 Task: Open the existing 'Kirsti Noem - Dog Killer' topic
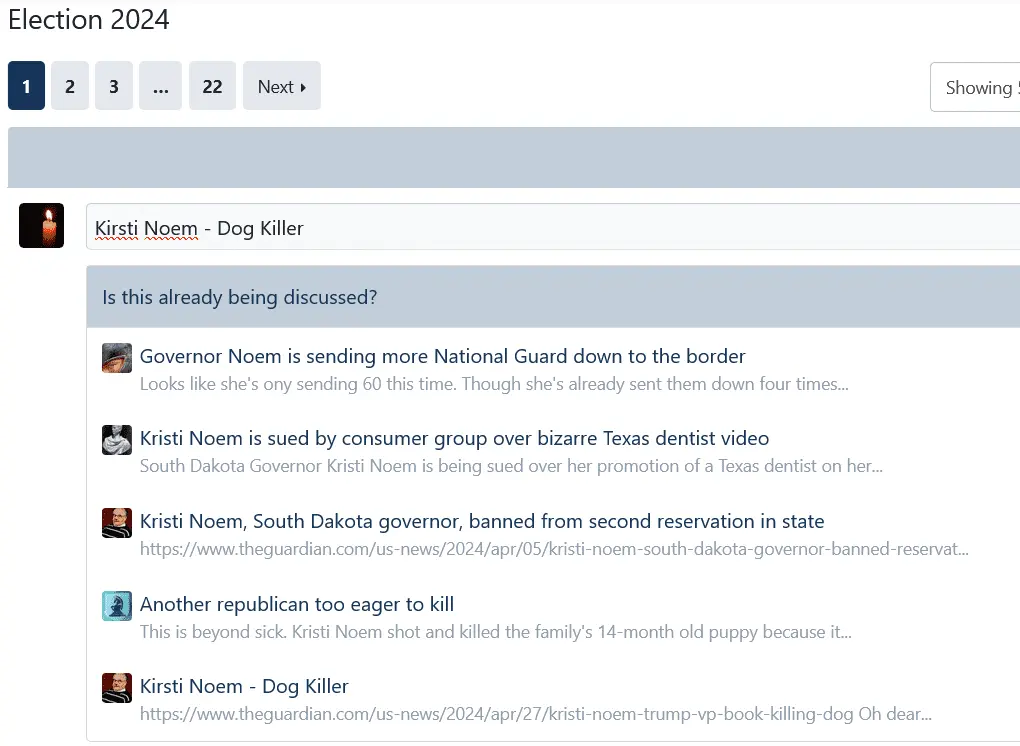click(244, 686)
